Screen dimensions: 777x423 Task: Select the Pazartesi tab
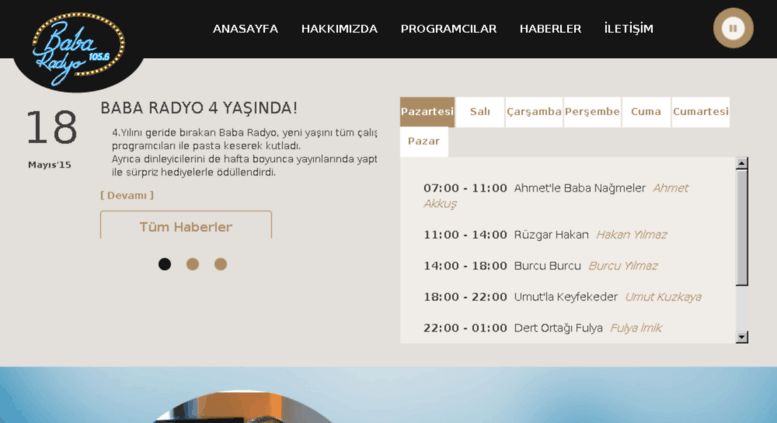[427, 112]
